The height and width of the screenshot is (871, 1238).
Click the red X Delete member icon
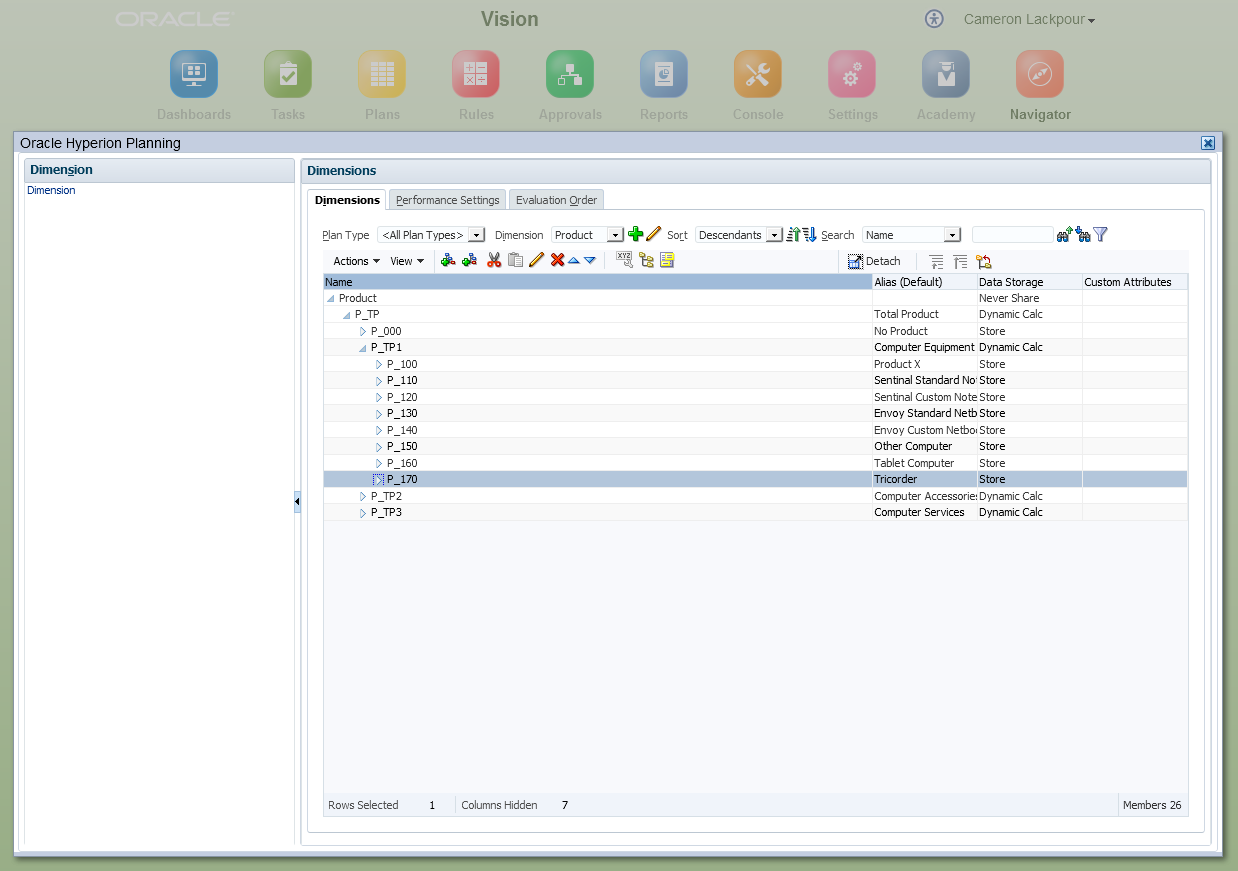click(x=558, y=260)
